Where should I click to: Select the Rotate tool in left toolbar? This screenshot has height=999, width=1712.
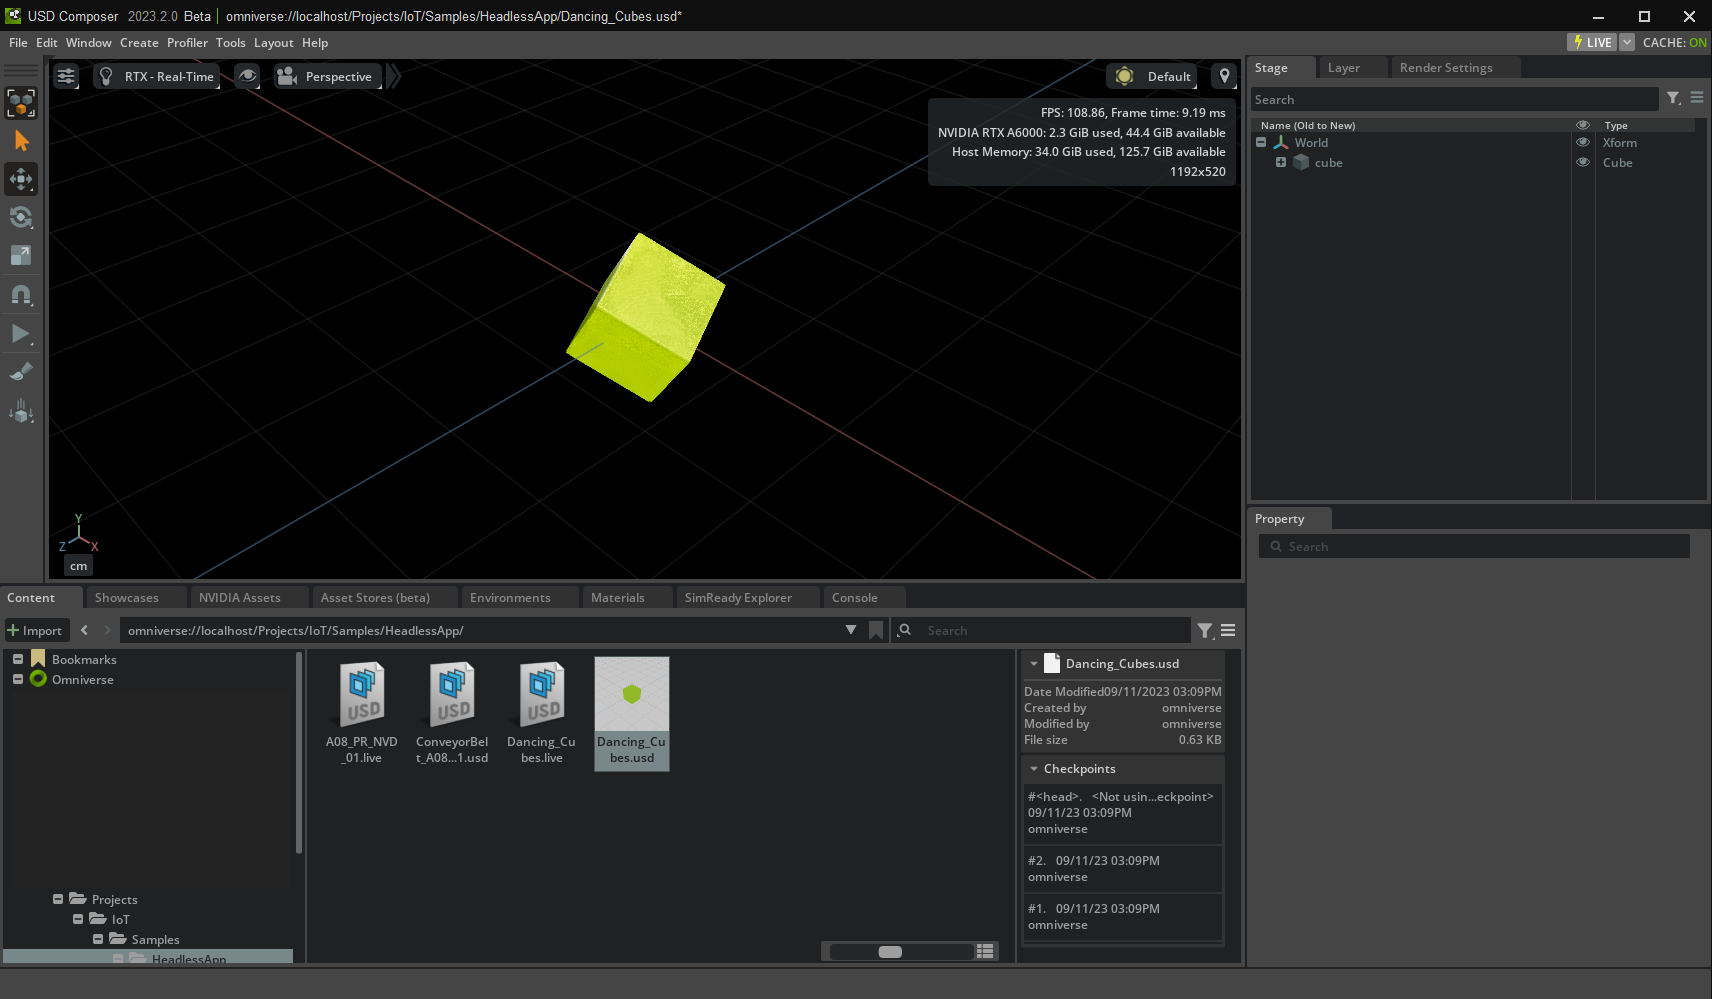[21, 218]
